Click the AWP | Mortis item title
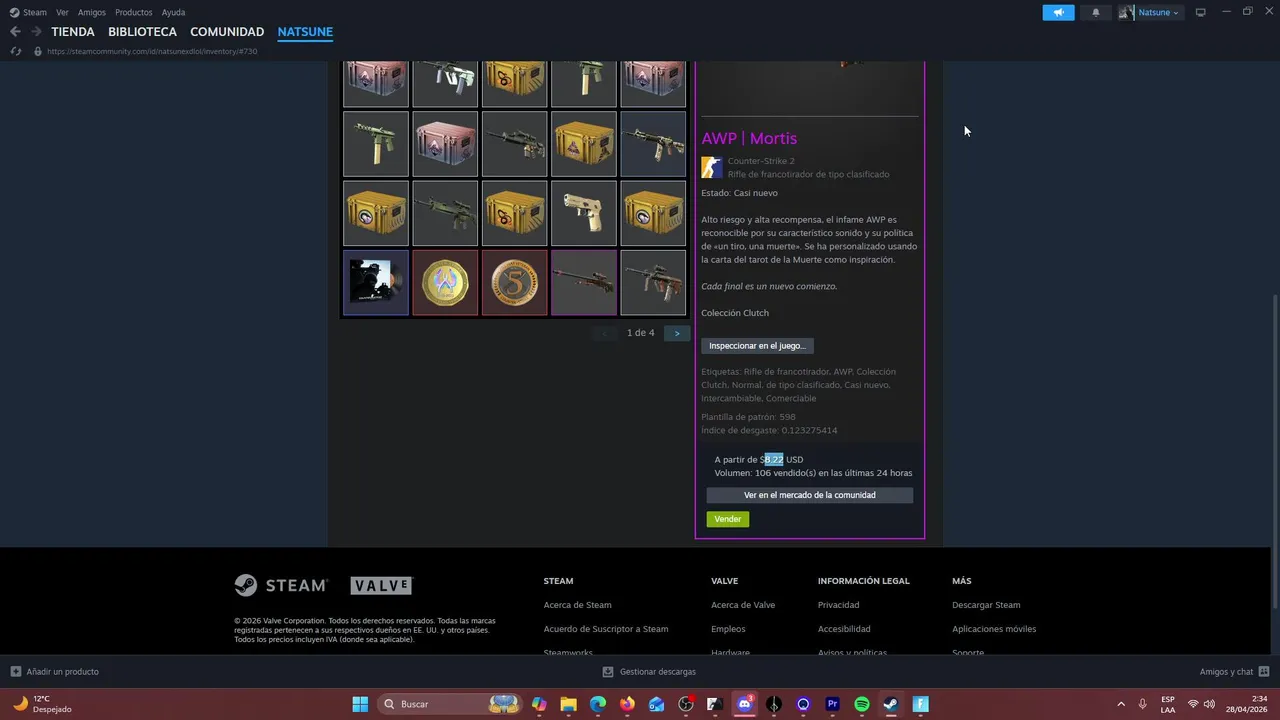Image resolution: width=1280 pixels, height=720 pixels. tap(749, 138)
